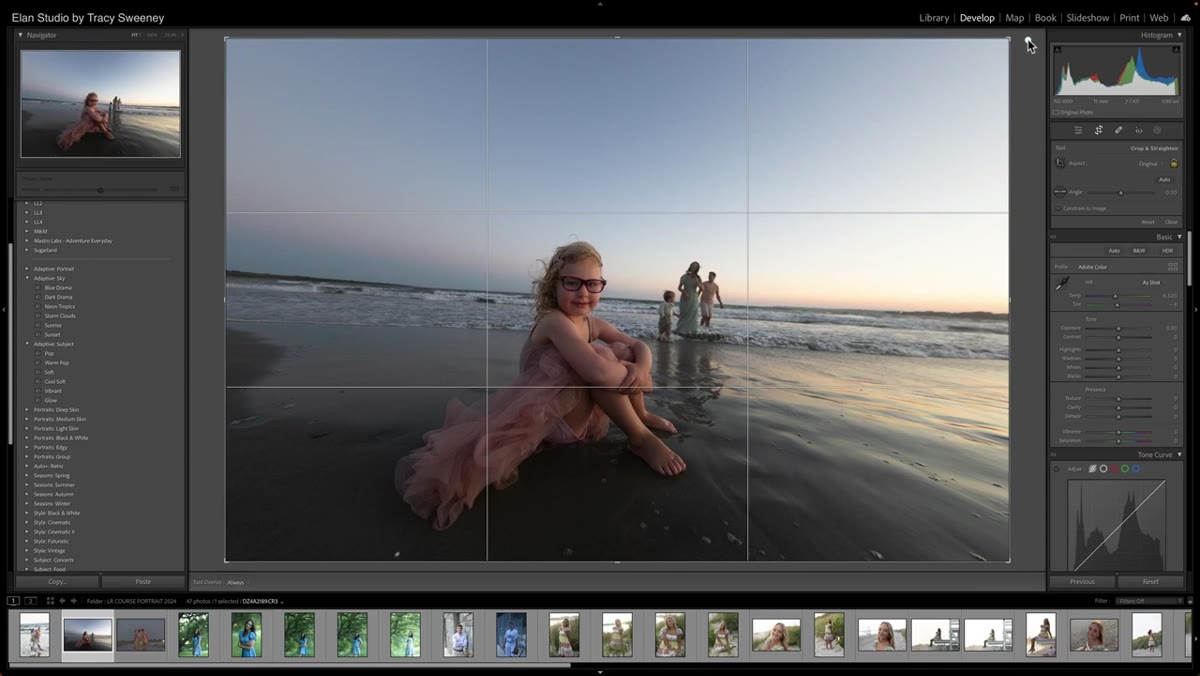Viewport: 1200px width, 676px height.
Task: Open grid view icon in filmstrip bar
Action: click(x=50, y=601)
